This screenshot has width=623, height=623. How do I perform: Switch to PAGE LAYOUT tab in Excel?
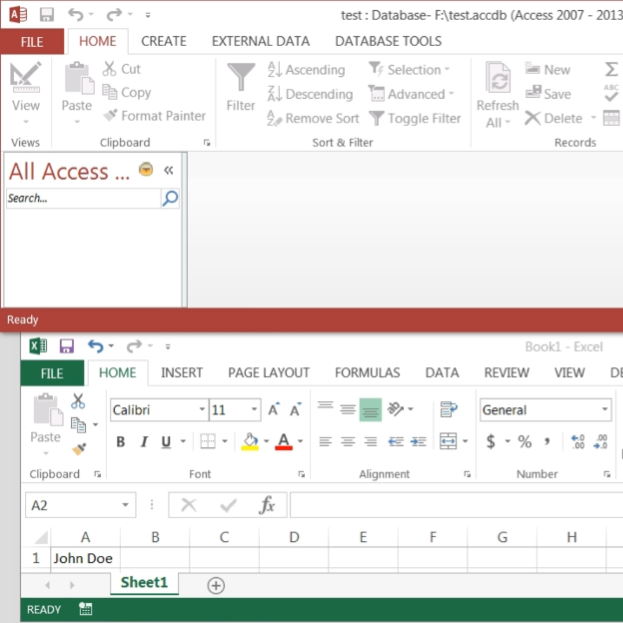269,373
